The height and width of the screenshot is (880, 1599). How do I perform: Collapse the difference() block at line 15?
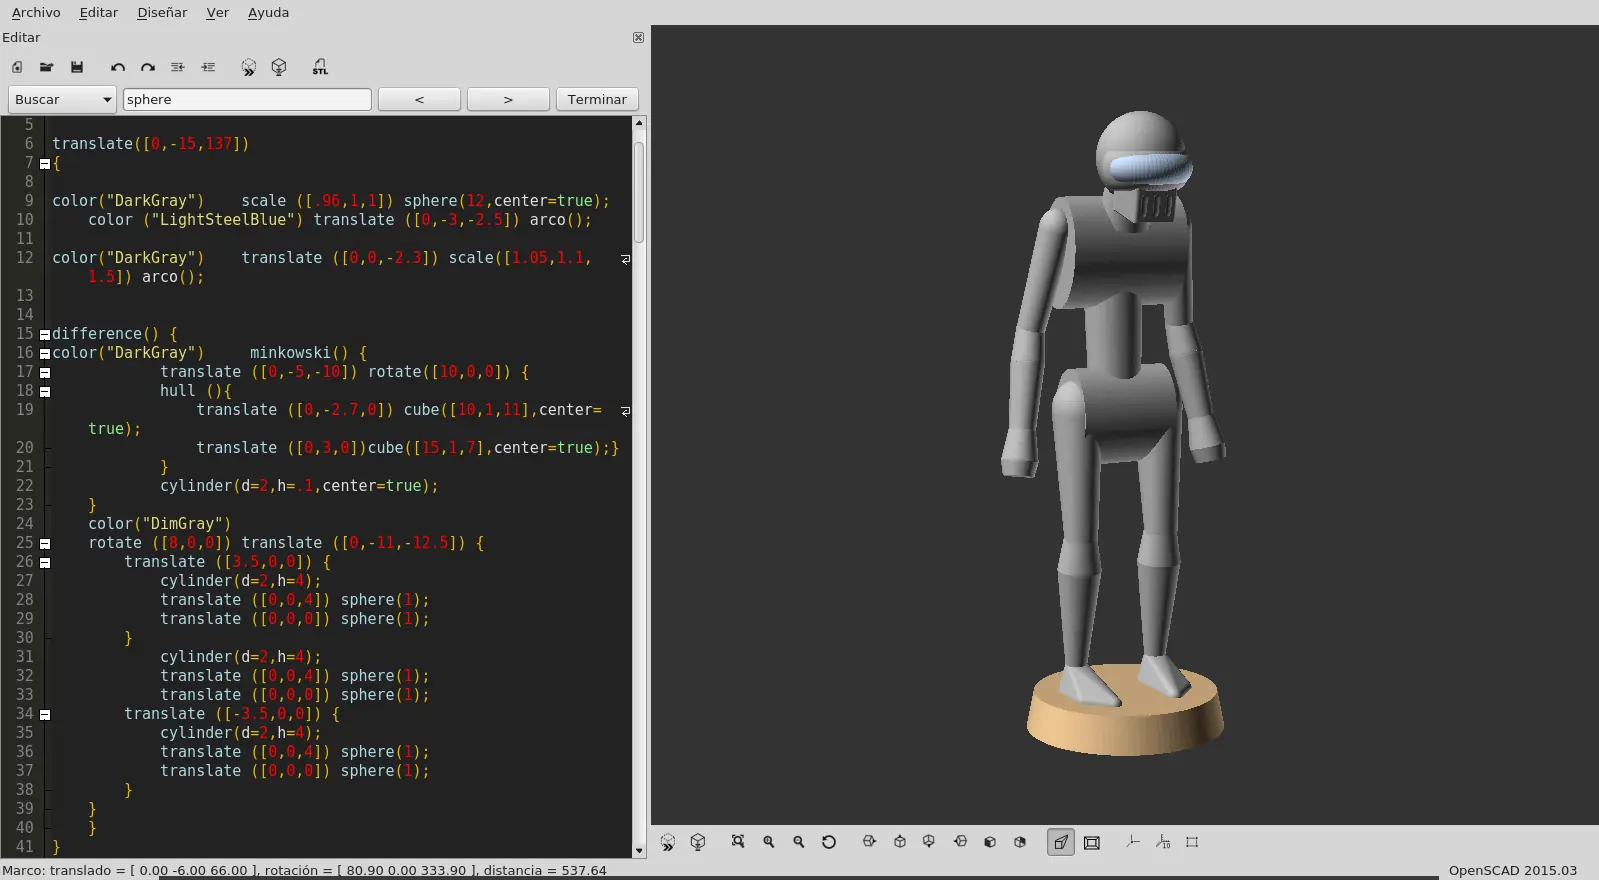point(45,335)
